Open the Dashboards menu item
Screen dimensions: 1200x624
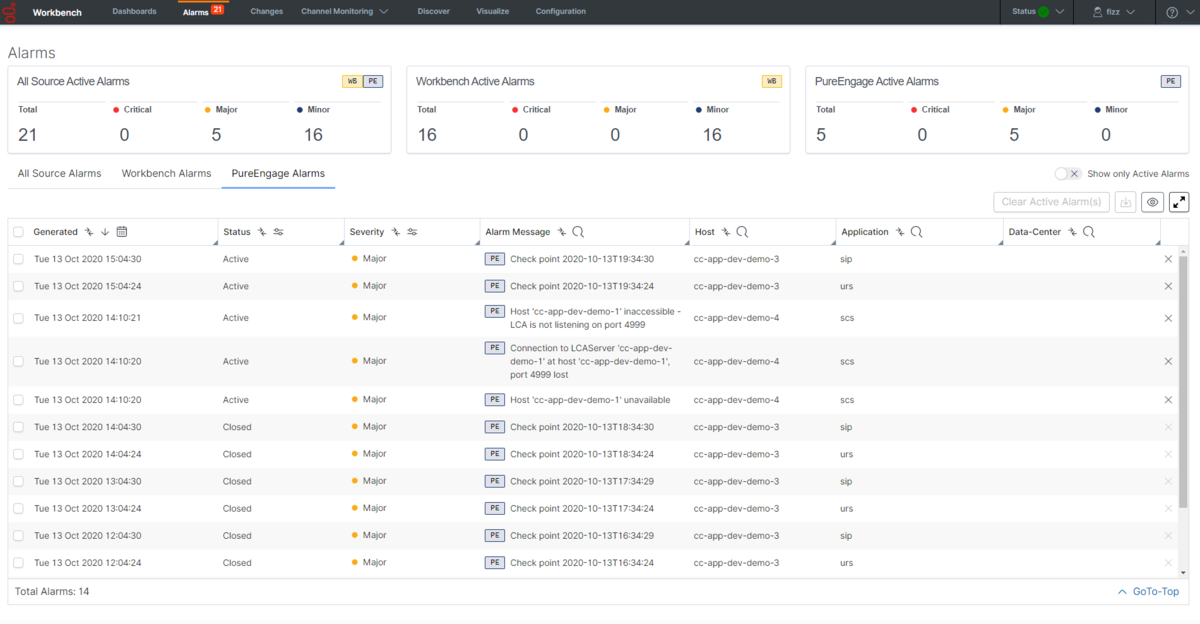tap(134, 12)
